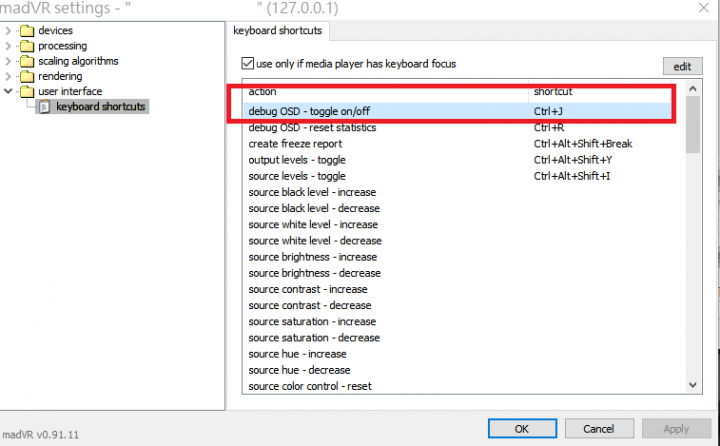720x446 pixels.
Task: Click the shortcuts list scrollbar thumb
Action: (x=693, y=124)
